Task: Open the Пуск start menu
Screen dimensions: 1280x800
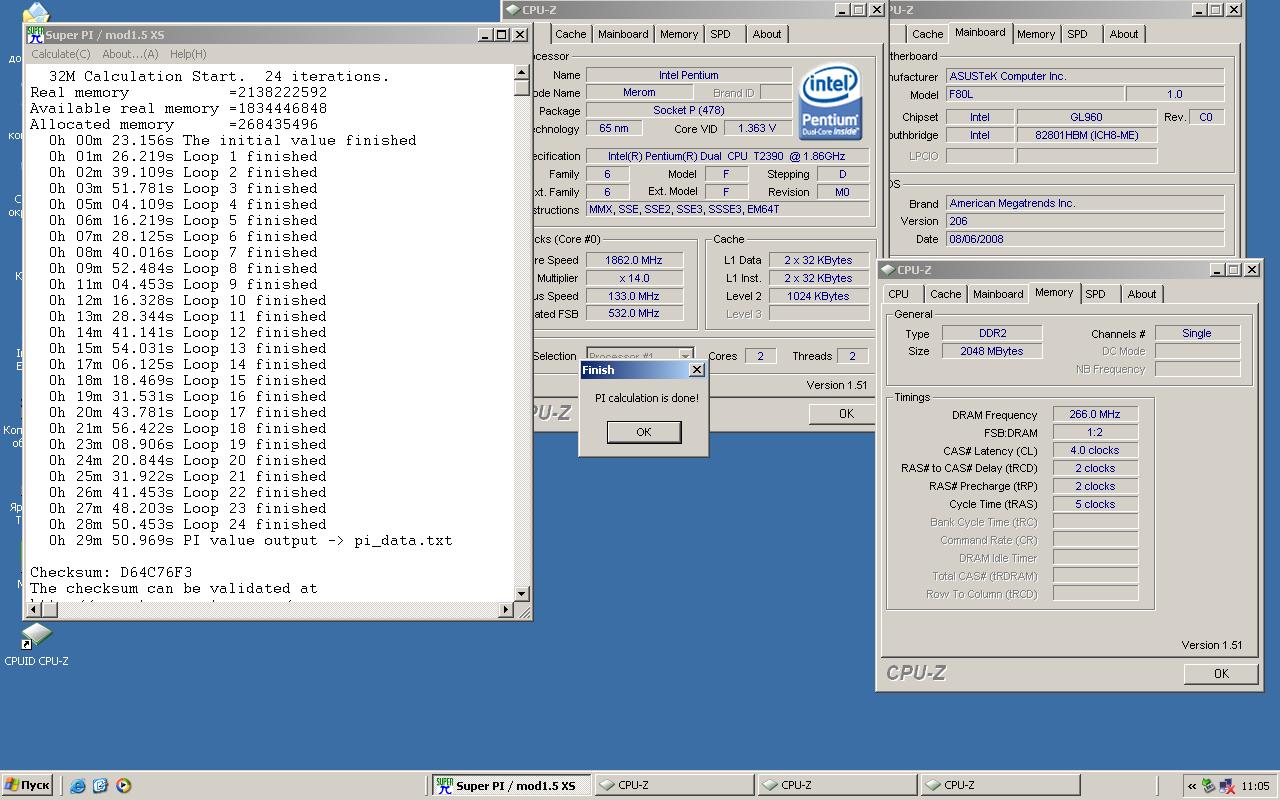Action: (27, 785)
